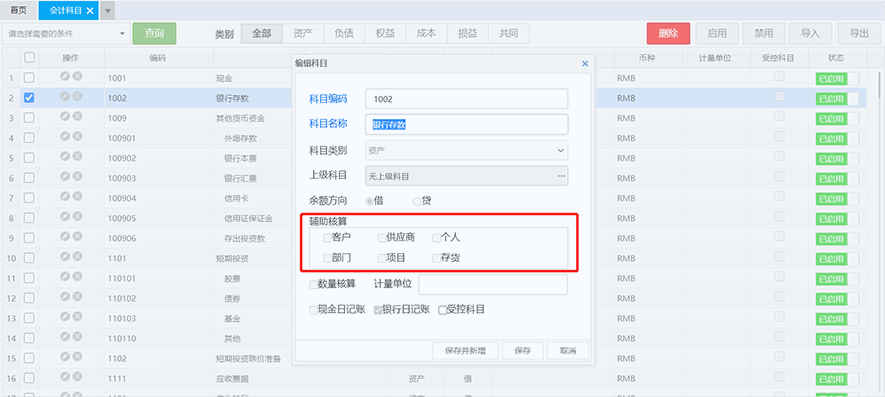Screen dimensions: 885x397
Task: Click the delete x icon in the 1002 row
Action: tap(77, 96)
